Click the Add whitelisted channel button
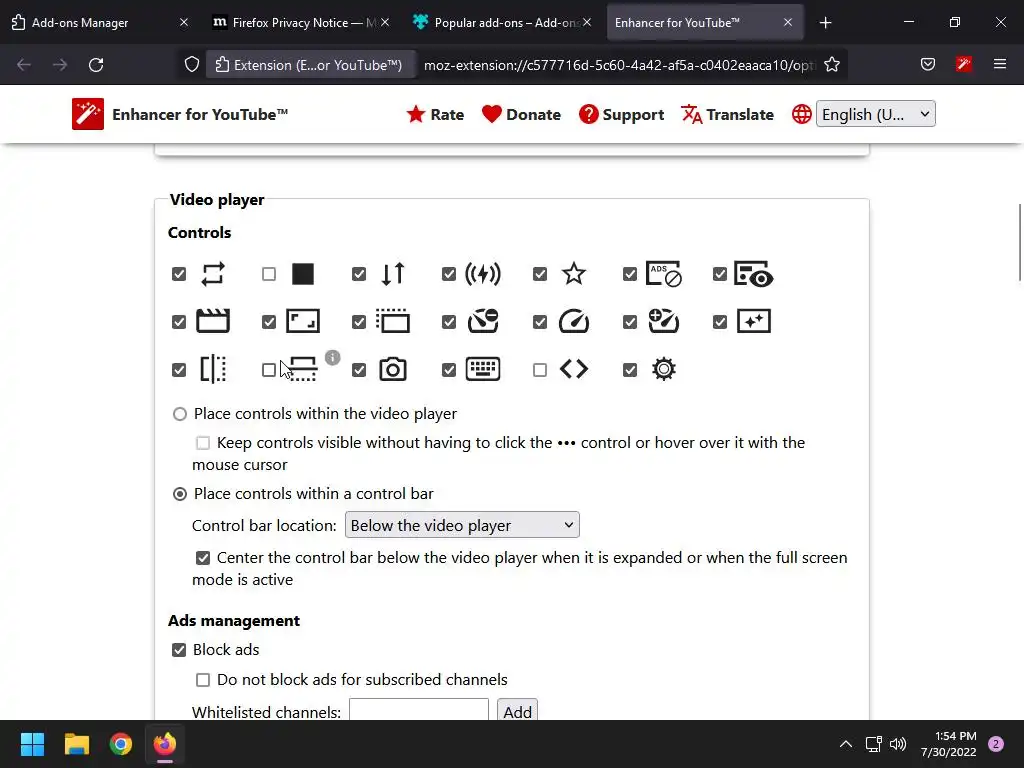Image resolution: width=1024 pixels, height=768 pixels. click(x=517, y=711)
